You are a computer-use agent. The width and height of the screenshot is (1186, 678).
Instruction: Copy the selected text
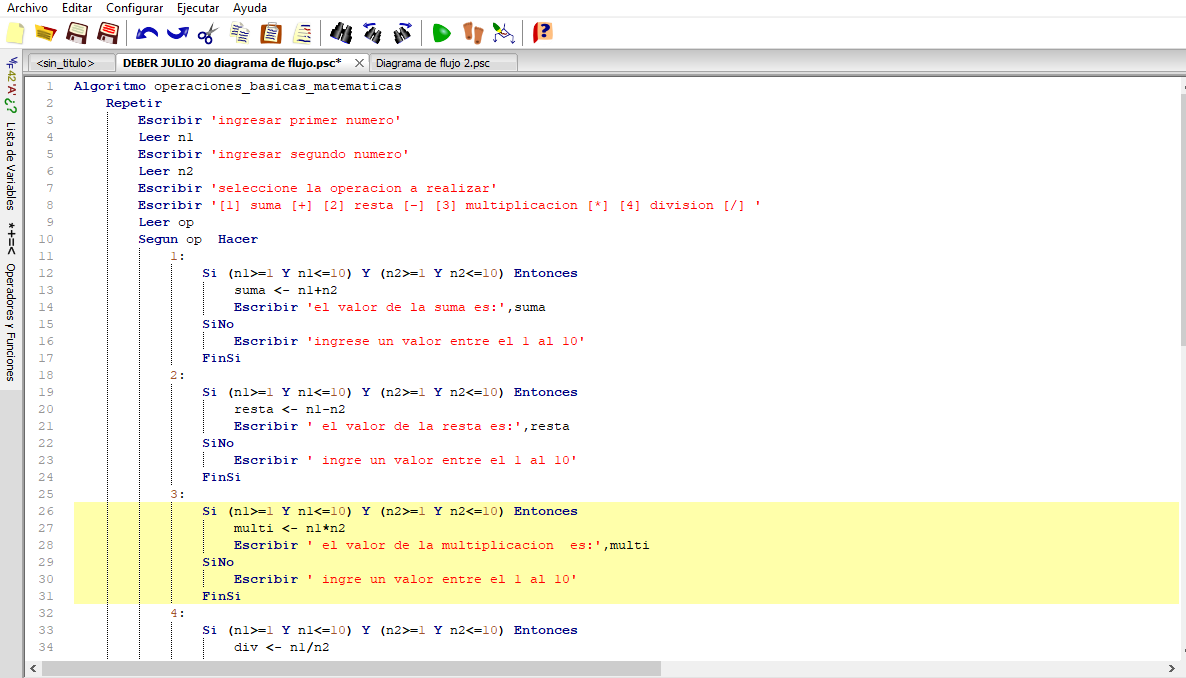coord(239,32)
